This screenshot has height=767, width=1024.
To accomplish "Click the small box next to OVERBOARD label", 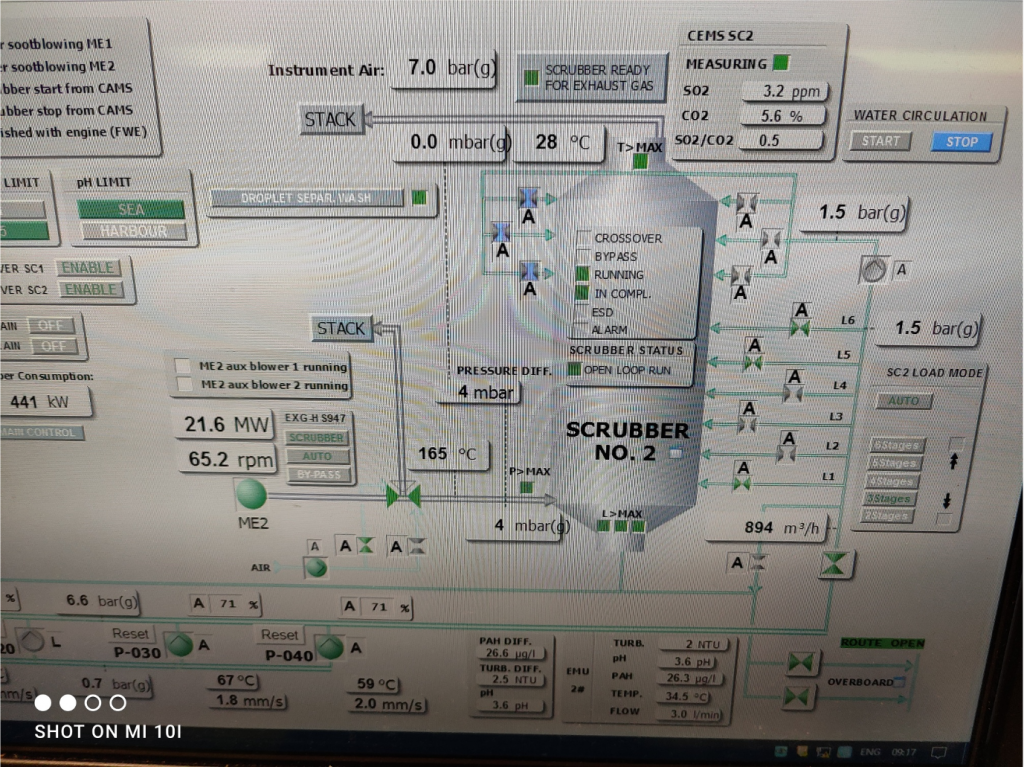I will (900, 682).
